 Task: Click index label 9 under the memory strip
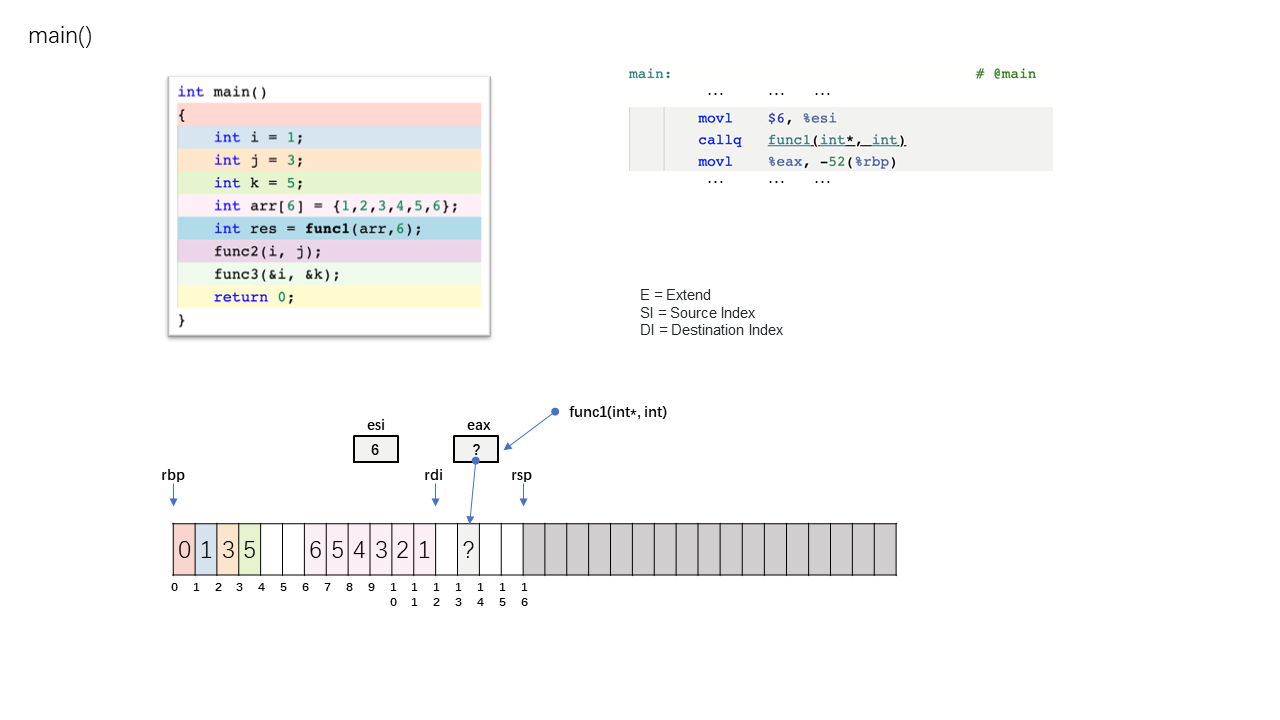[x=371, y=587]
